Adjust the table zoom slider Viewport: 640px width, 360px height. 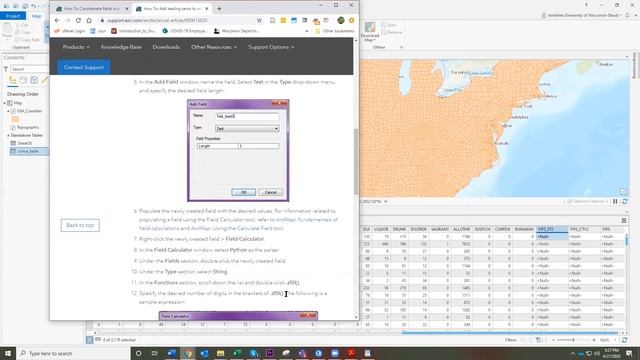tap(573, 340)
